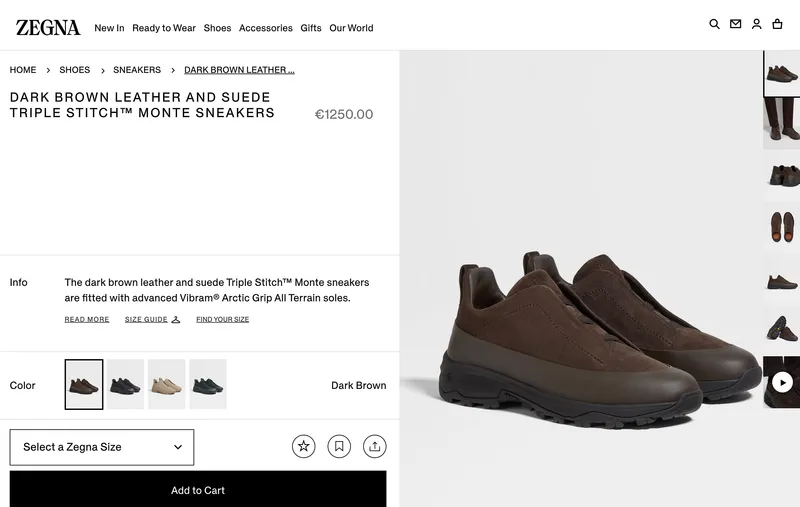The width and height of the screenshot is (800, 507).
Task: Click the Read More link
Action: point(87,319)
